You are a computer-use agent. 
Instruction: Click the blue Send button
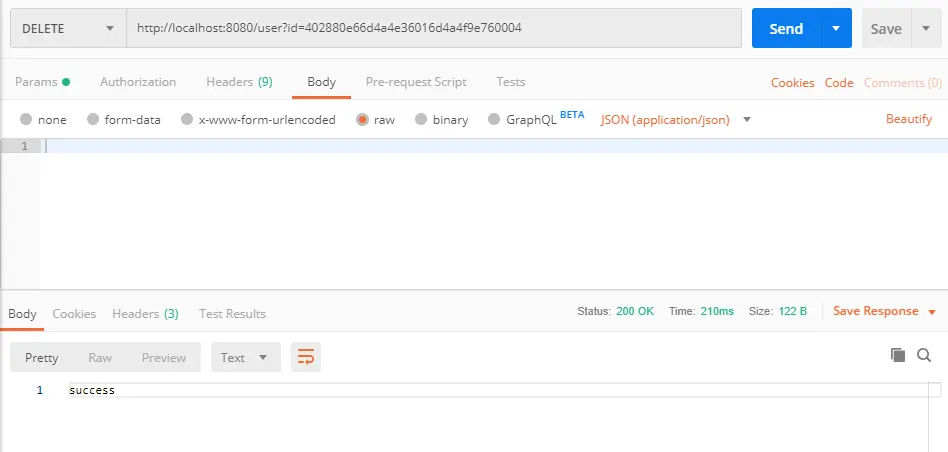786,28
